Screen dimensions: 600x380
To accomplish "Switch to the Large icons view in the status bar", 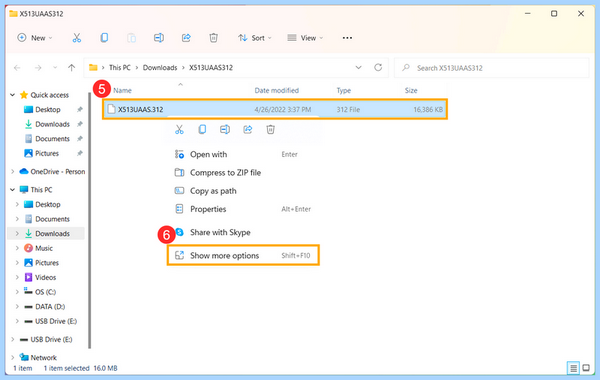I will click(x=586, y=368).
